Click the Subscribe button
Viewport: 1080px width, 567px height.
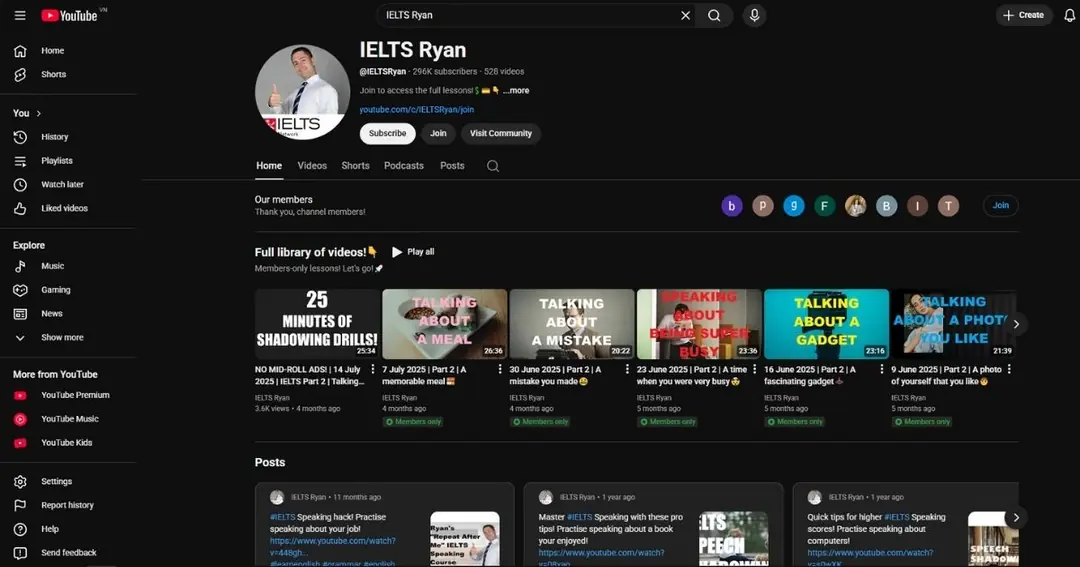pyautogui.click(x=387, y=134)
